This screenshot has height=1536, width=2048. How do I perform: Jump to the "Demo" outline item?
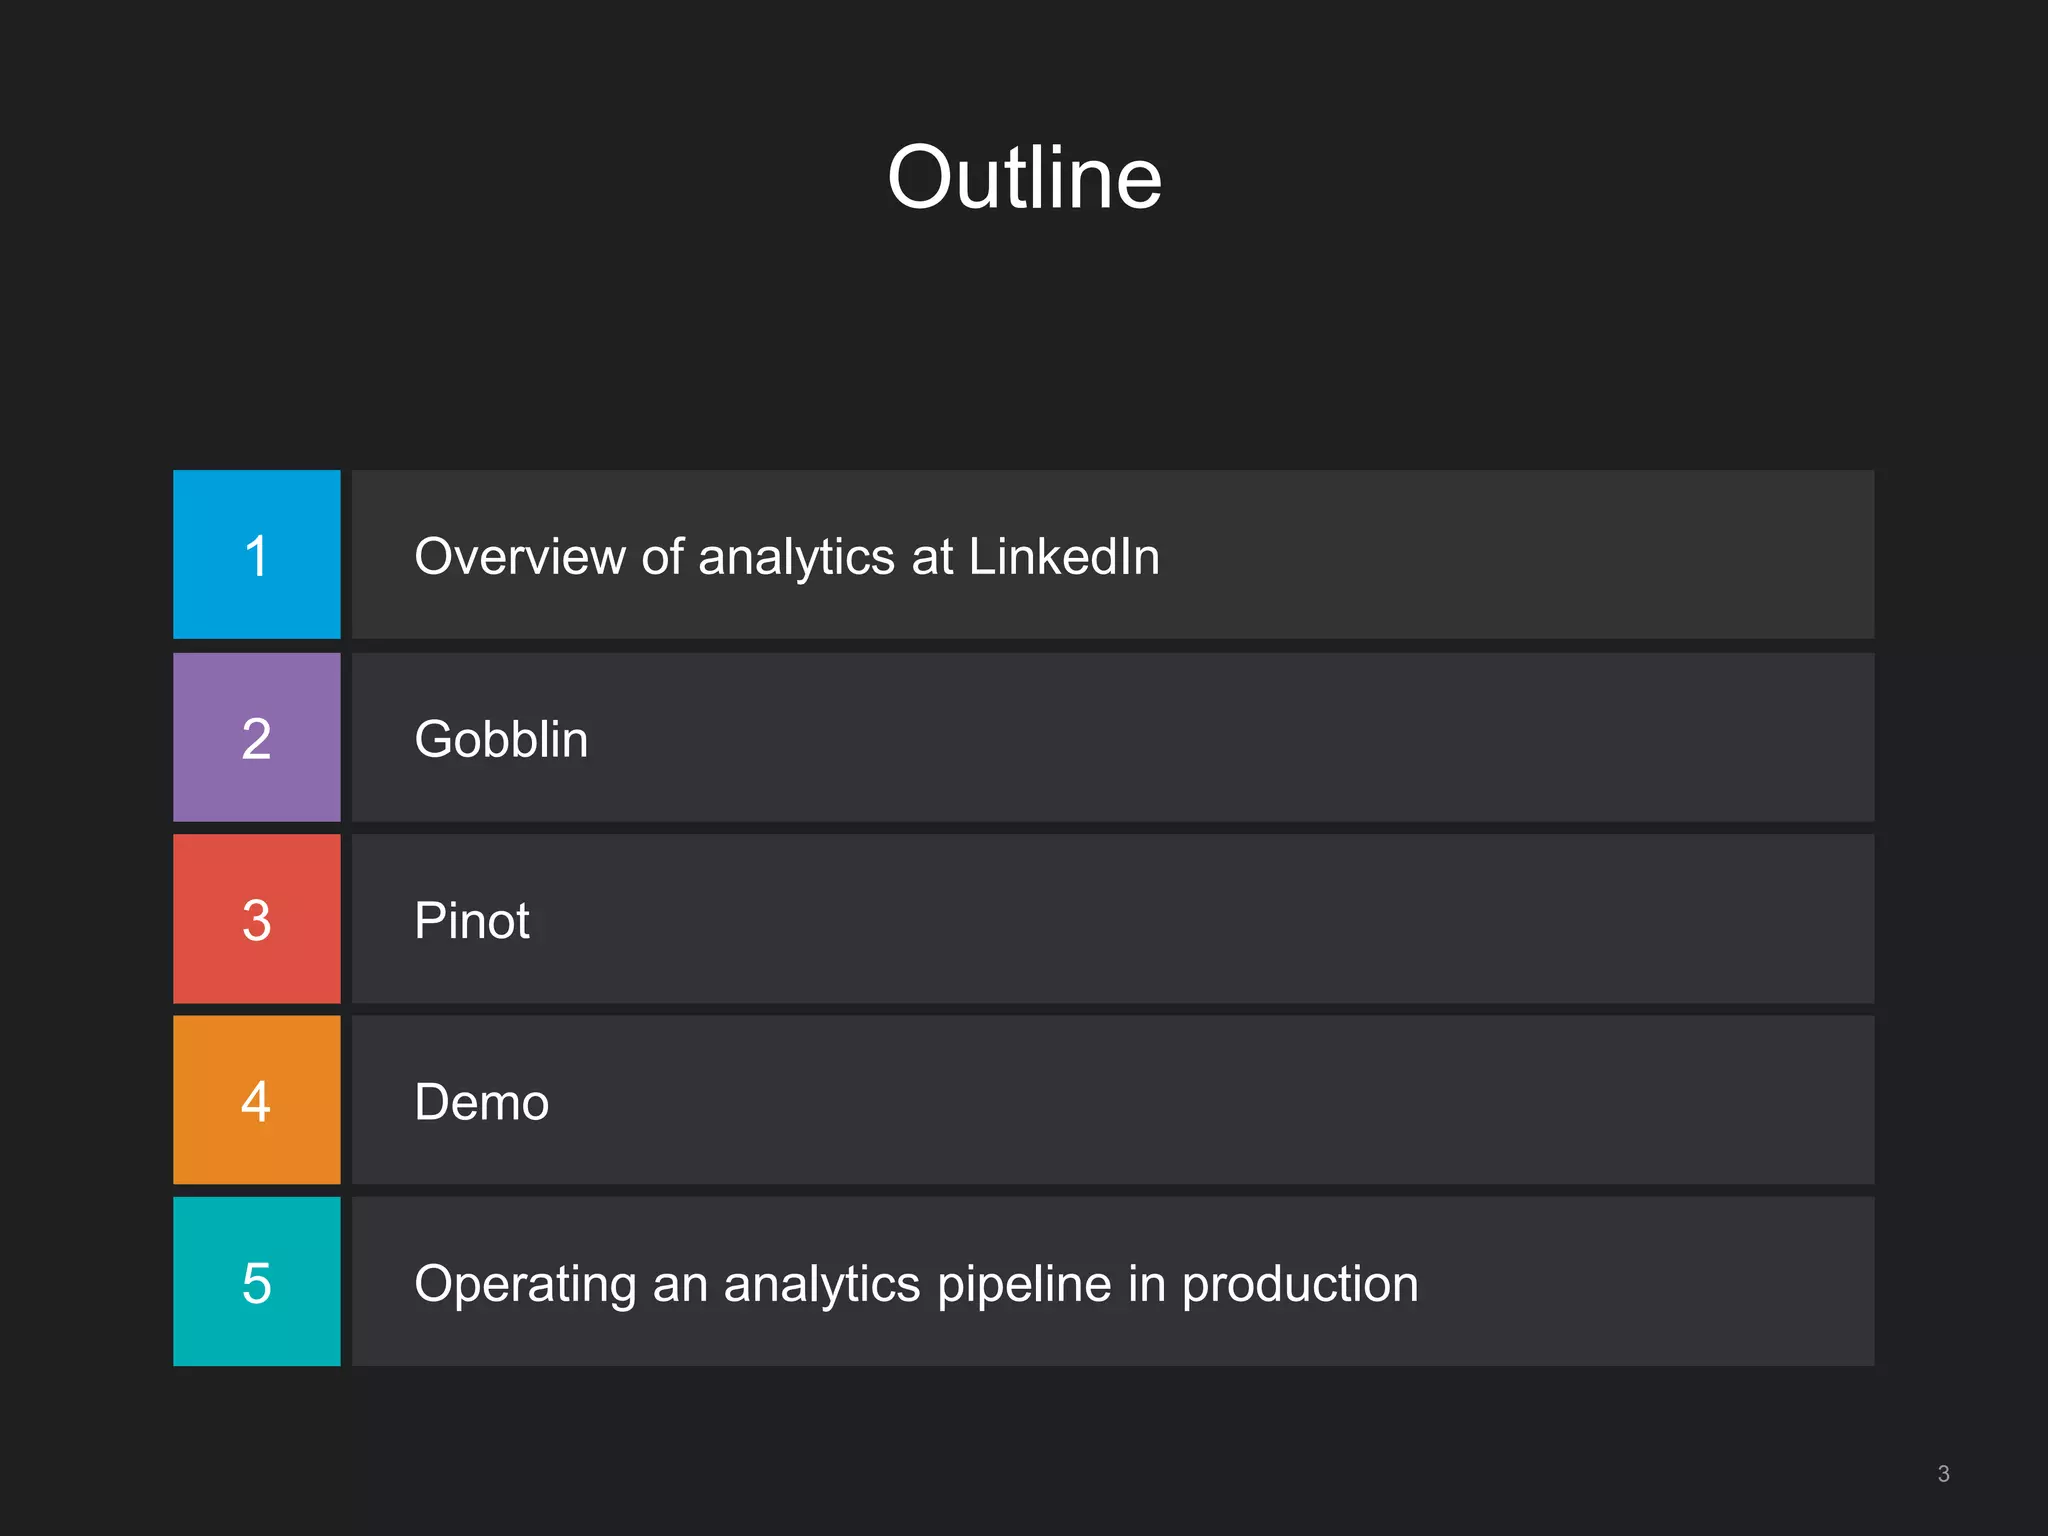coord(481,1102)
